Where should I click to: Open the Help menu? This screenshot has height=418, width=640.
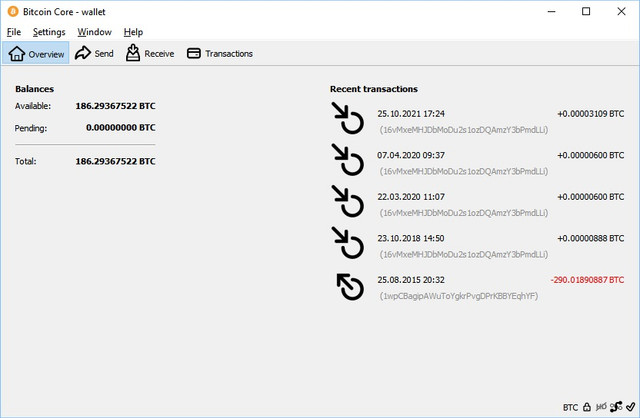[x=133, y=32]
